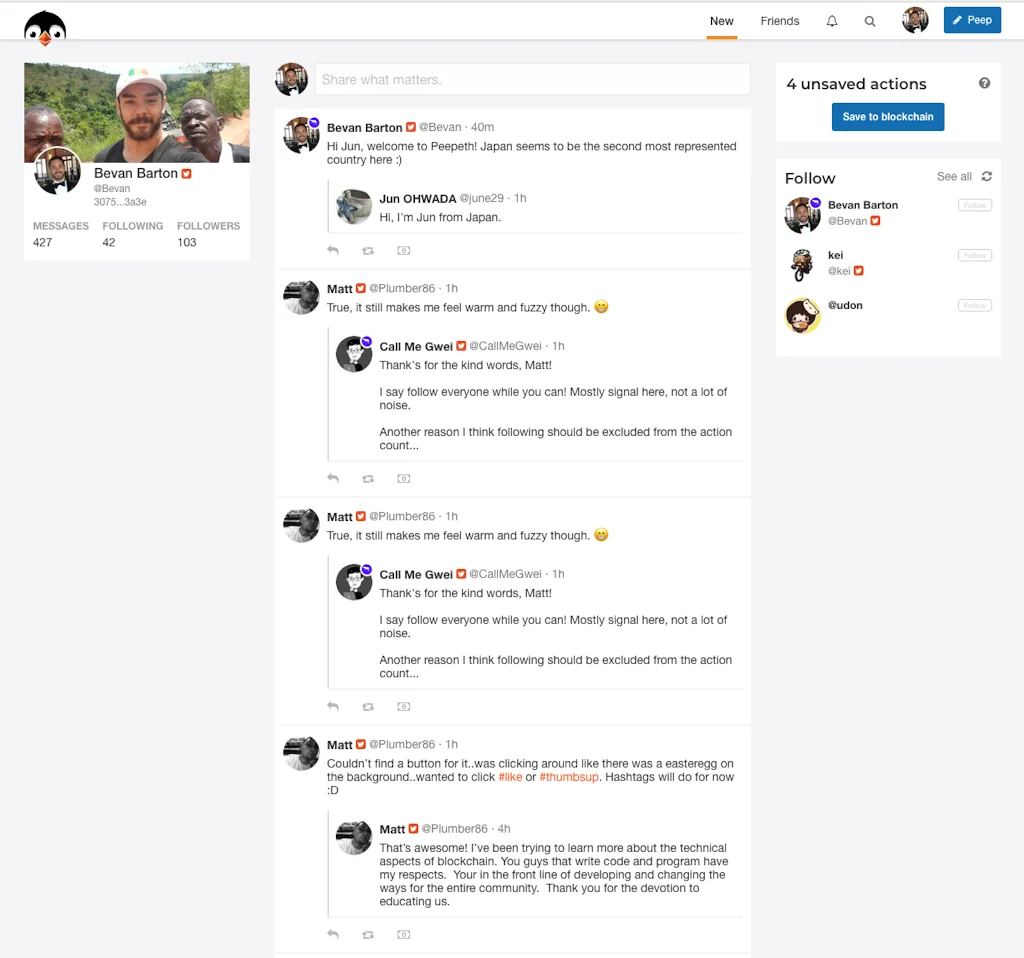Switch to the Friends tab

pos(780,22)
